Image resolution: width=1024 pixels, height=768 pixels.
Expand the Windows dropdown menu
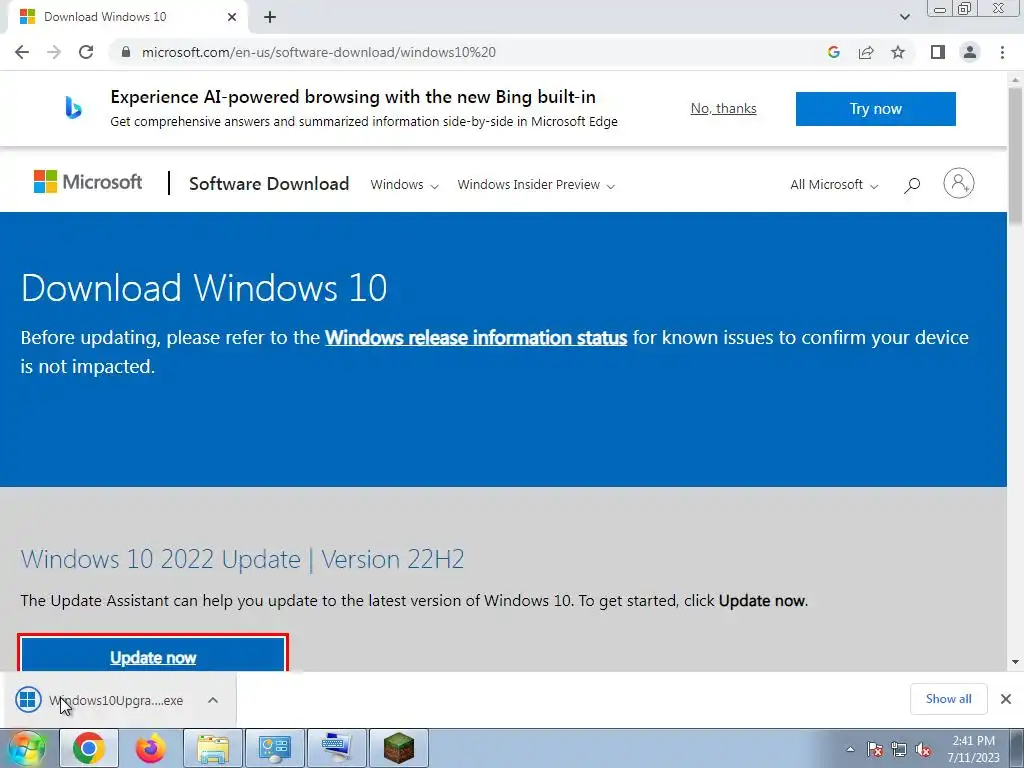[404, 185]
